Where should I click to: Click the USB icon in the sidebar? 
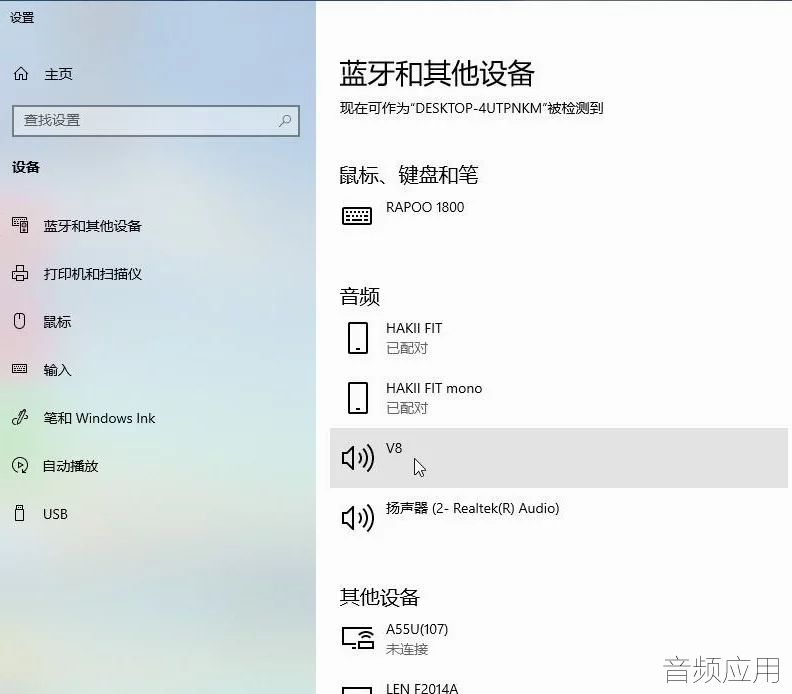(20, 513)
